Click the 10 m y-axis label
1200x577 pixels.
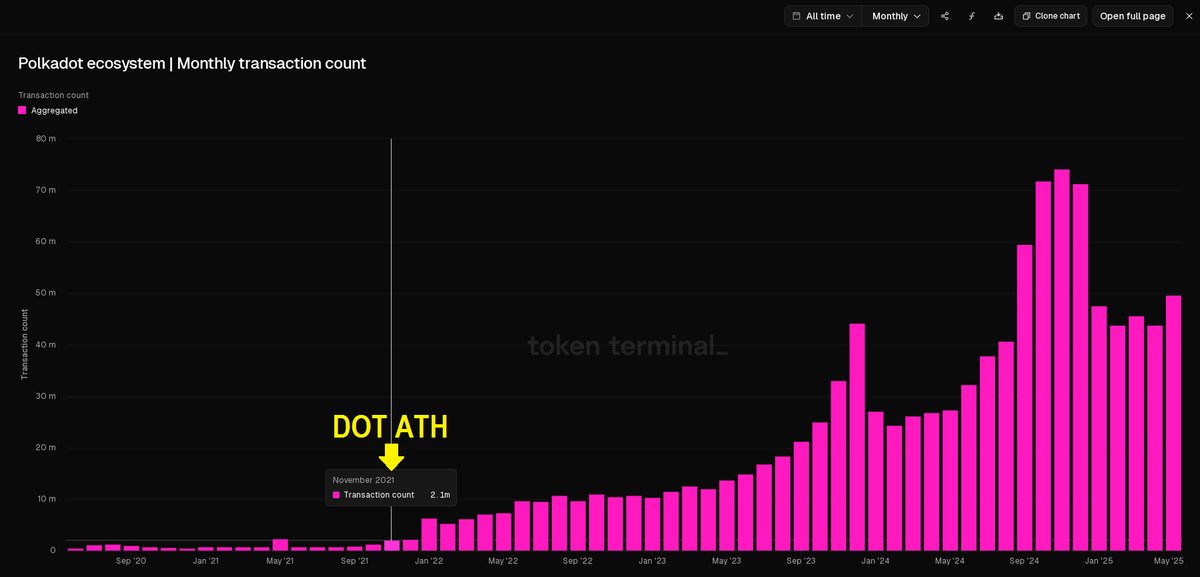point(46,499)
